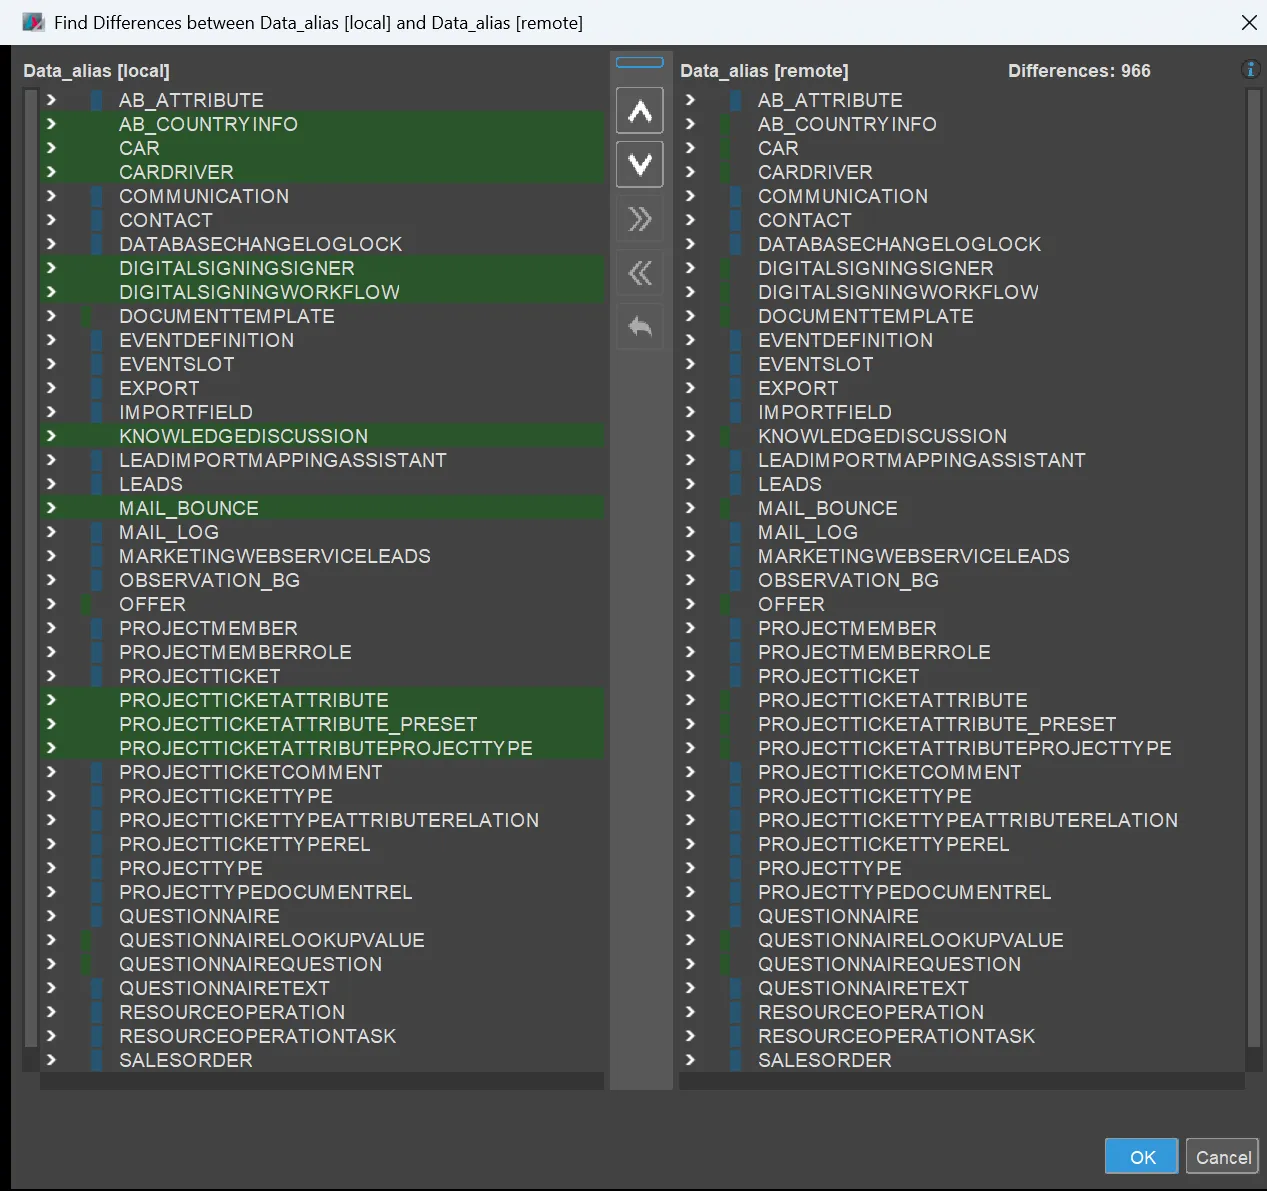Image resolution: width=1267 pixels, height=1191 pixels.
Task: Select remote EVENTDEFINITION row
Action: click(x=962, y=340)
